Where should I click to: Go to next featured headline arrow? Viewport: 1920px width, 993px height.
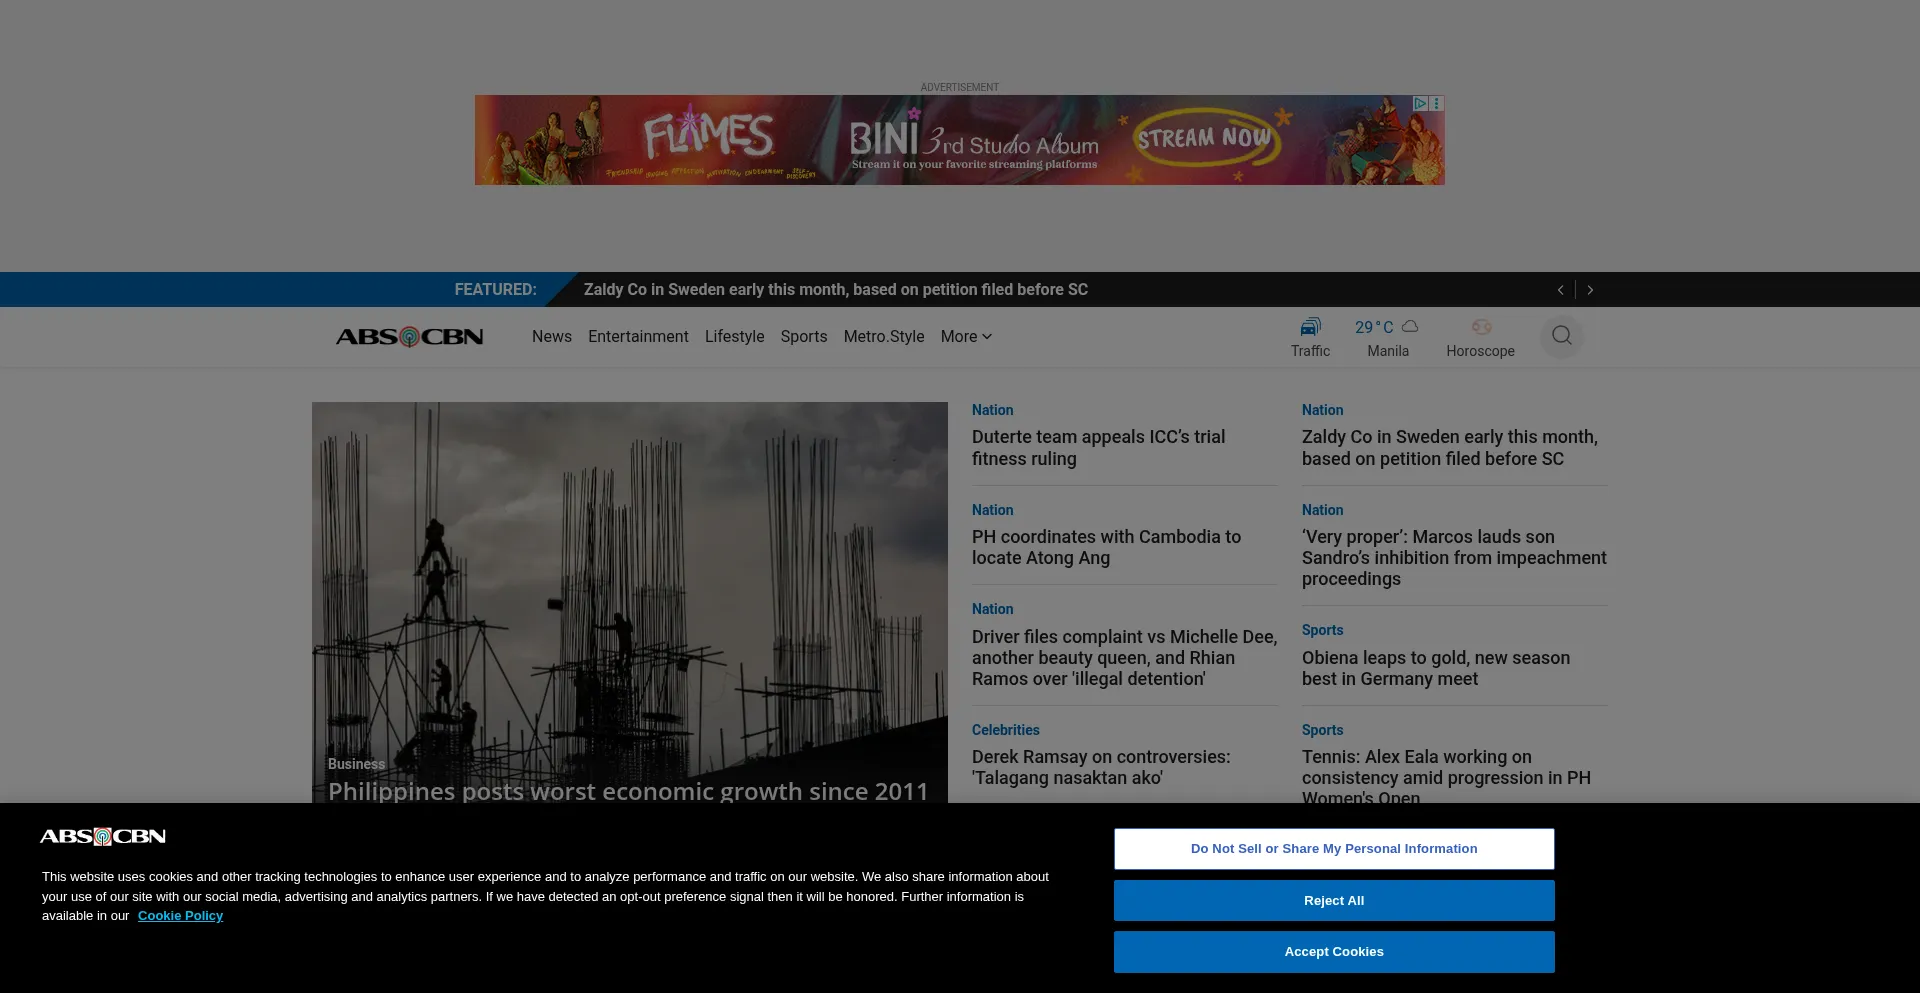point(1590,290)
